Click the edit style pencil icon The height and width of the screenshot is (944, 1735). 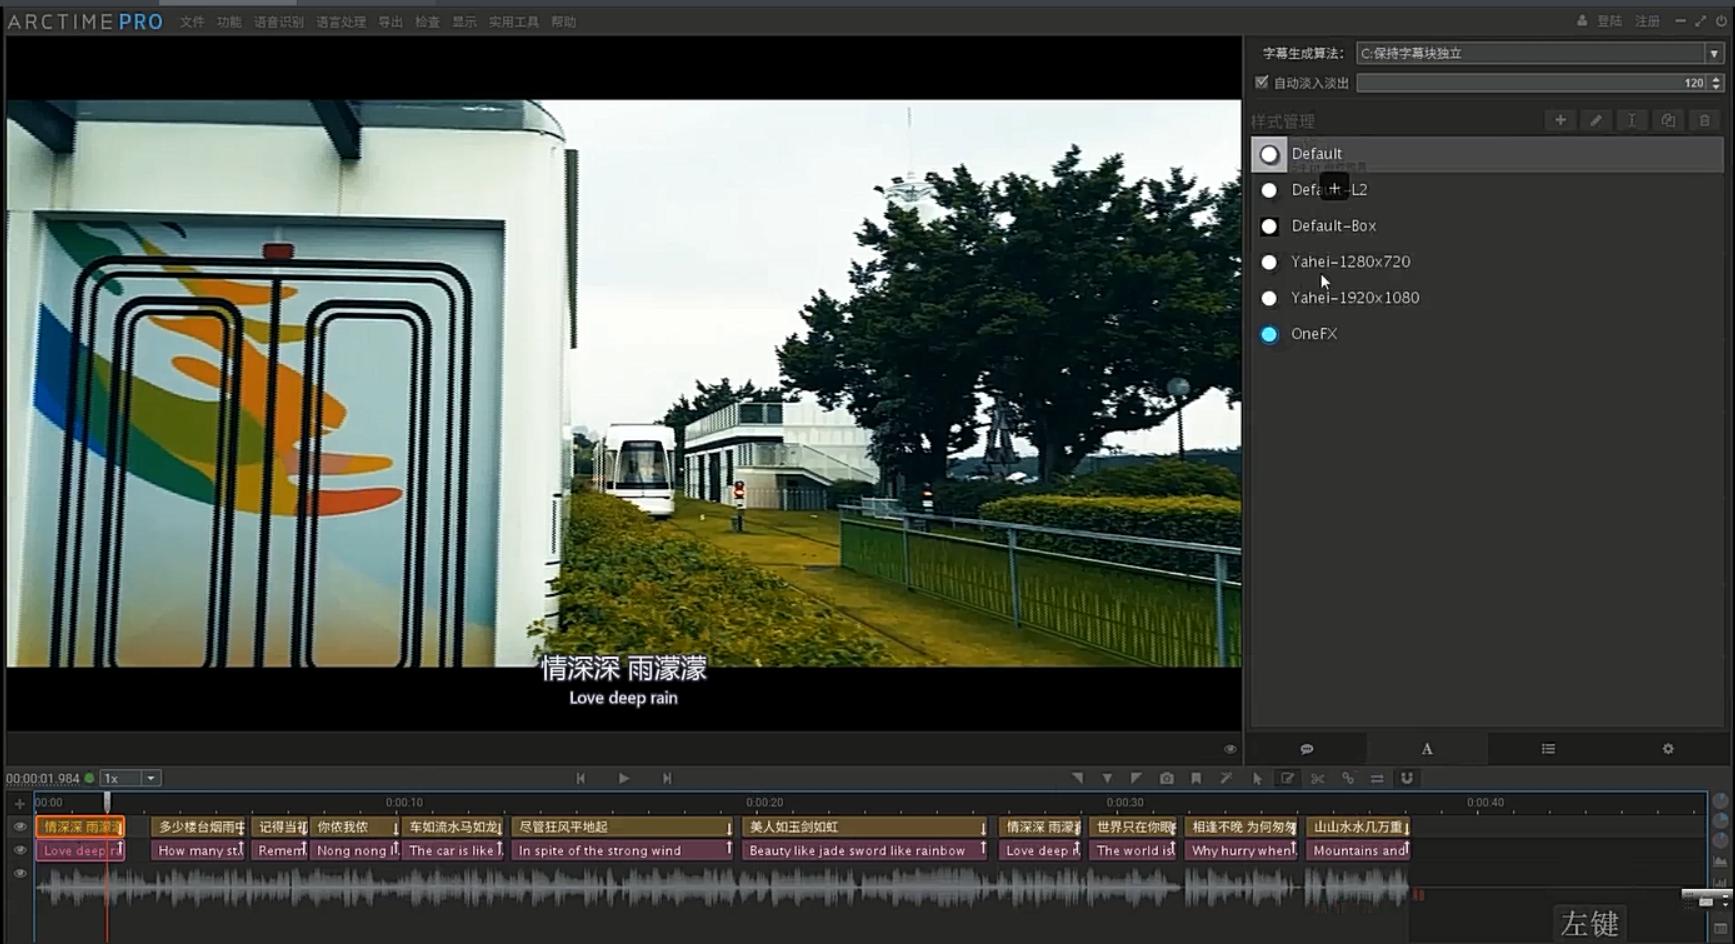[1596, 120]
